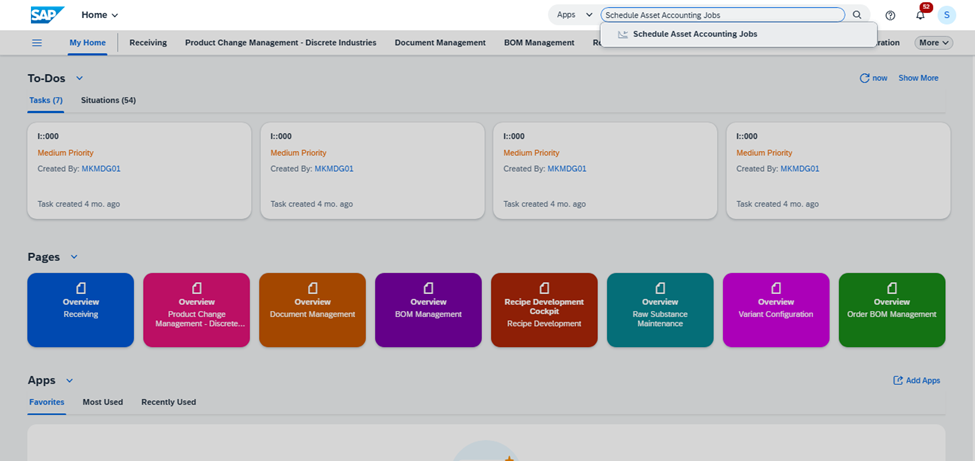This screenshot has height=461, width=975.
Task: Click the SAP logo
Action: [x=48, y=15]
